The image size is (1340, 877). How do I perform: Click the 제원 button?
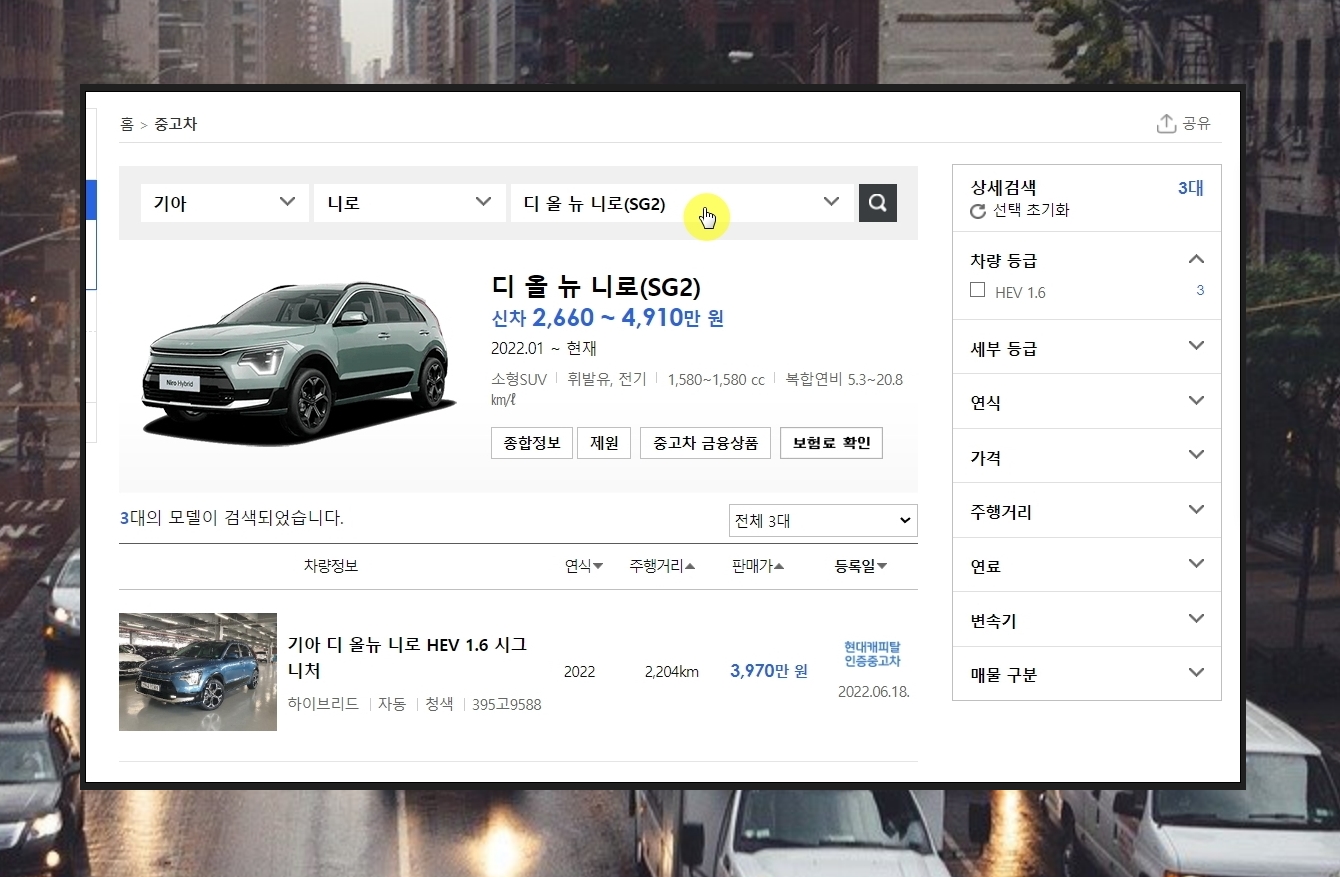[x=604, y=442]
